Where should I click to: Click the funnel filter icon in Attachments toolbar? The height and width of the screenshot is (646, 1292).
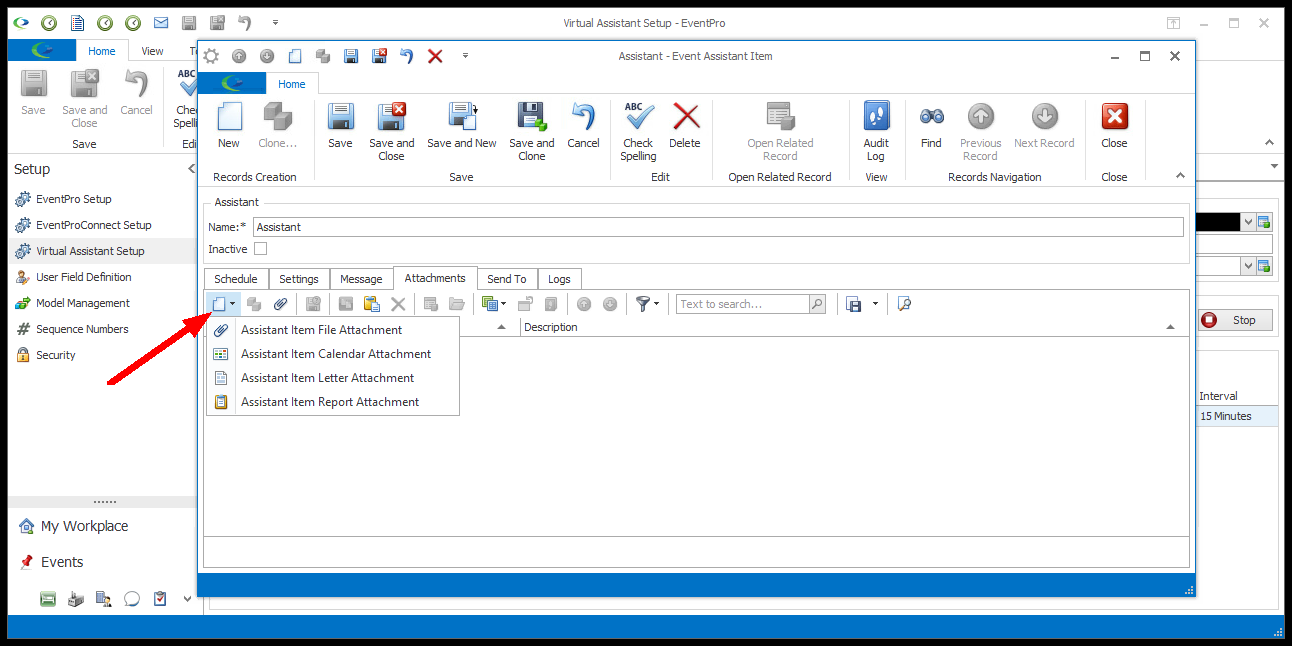[x=643, y=304]
